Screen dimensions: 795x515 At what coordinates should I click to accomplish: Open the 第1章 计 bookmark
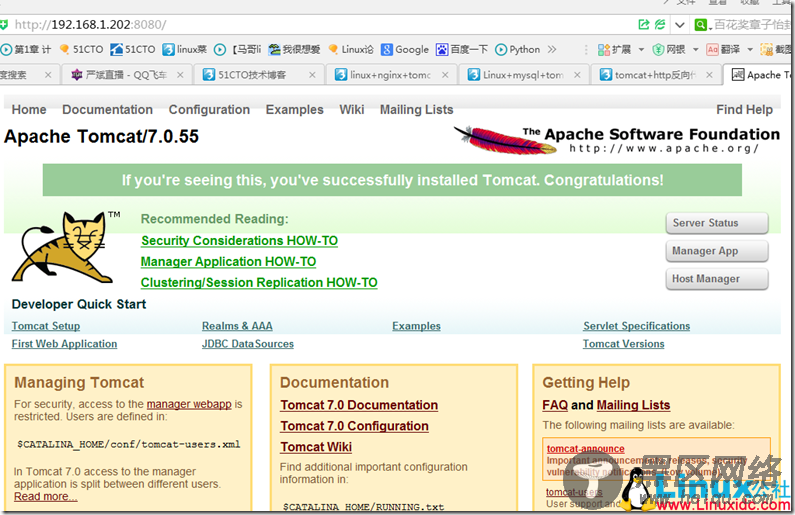[x=26, y=49]
